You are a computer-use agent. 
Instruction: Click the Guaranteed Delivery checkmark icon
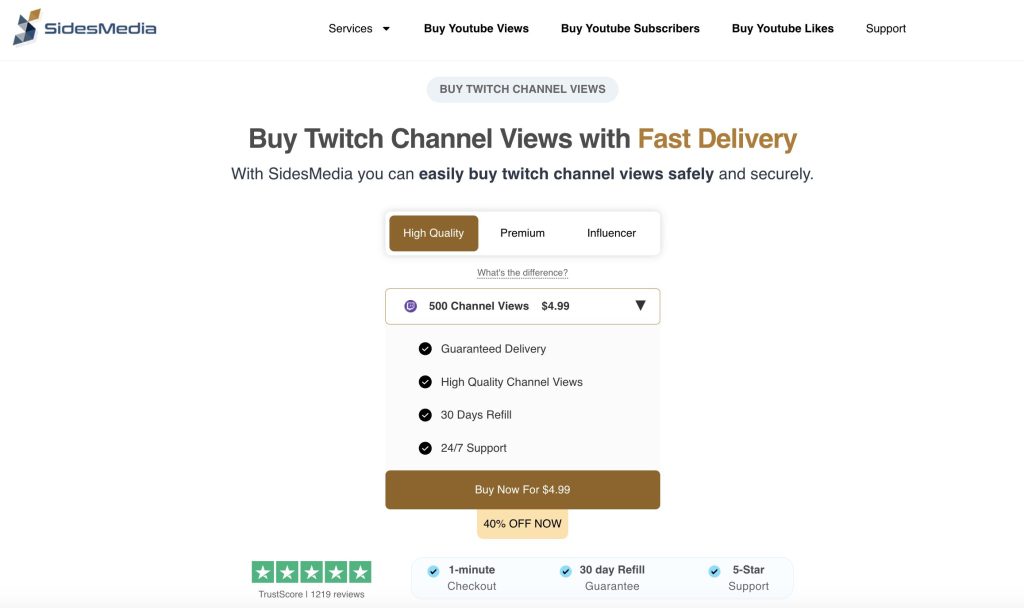[425, 348]
